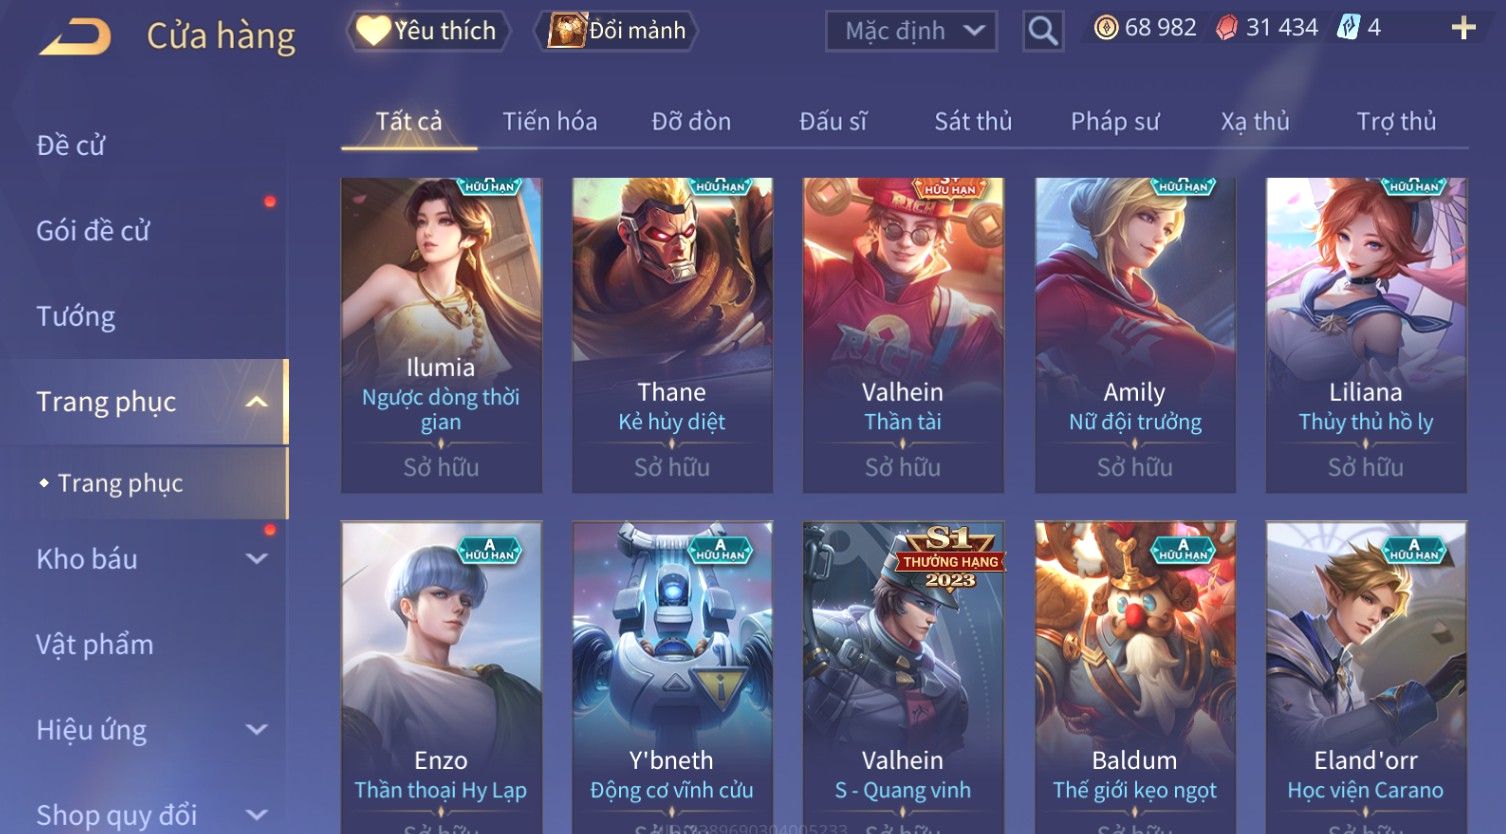Viewport: 1506px width, 834px height.
Task: Select the Sát thủ tab
Action: [973, 122]
